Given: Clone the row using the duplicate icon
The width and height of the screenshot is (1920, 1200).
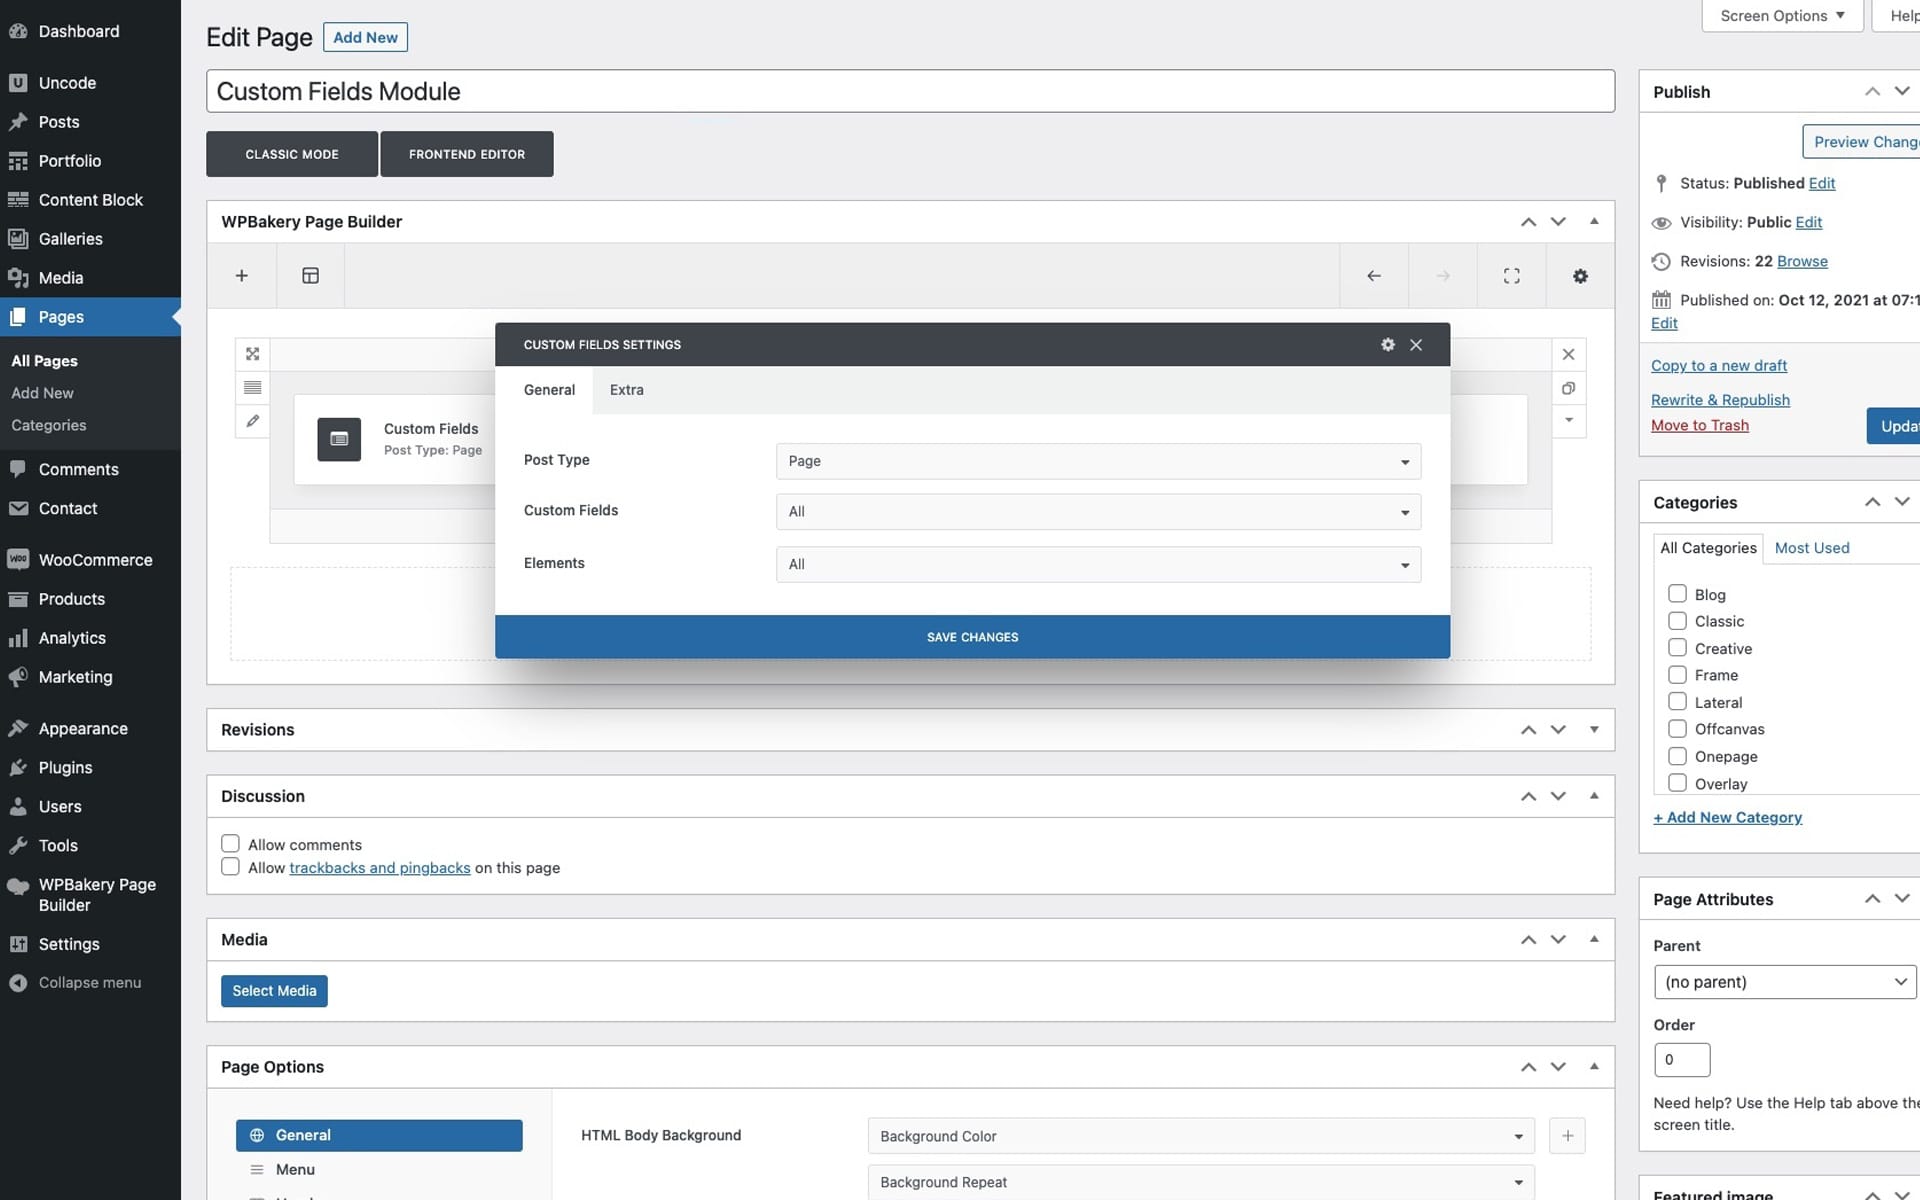Looking at the screenshot, I should click(x=1568, y=388).
